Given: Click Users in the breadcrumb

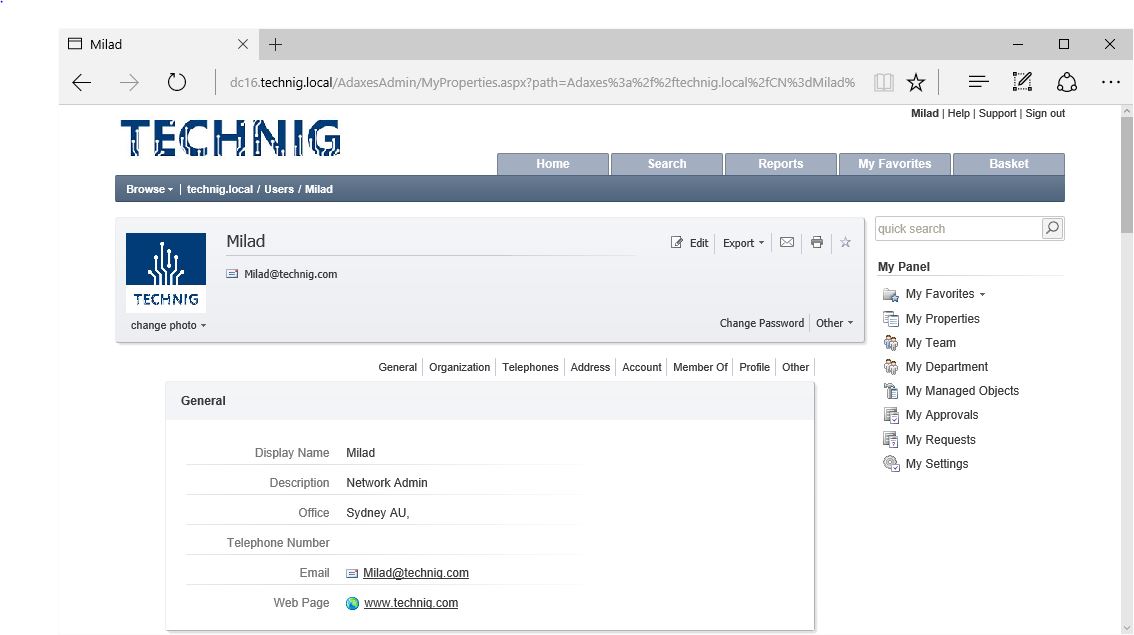Looking at the screenshot, I should point(278,189).
